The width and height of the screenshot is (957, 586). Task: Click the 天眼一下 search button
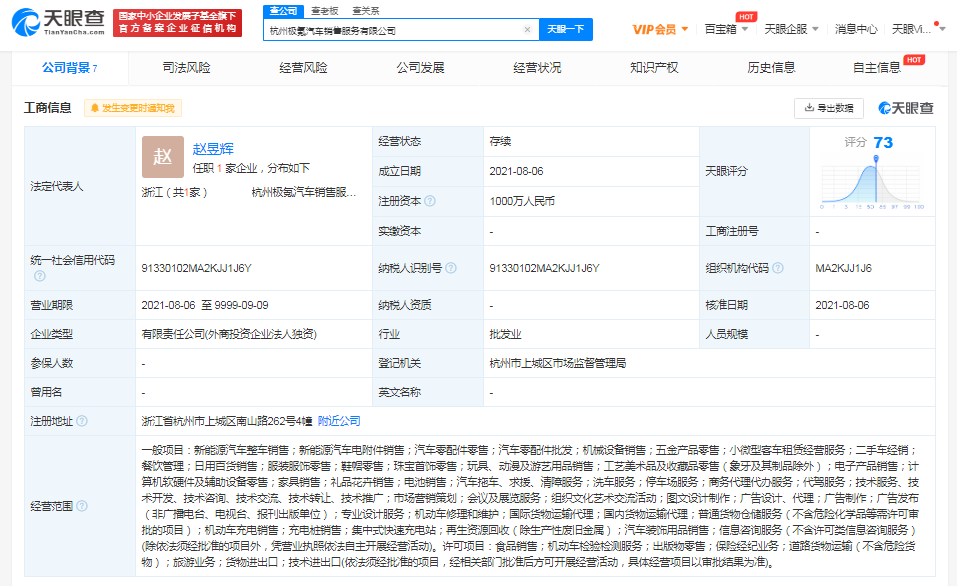[566, 29]
